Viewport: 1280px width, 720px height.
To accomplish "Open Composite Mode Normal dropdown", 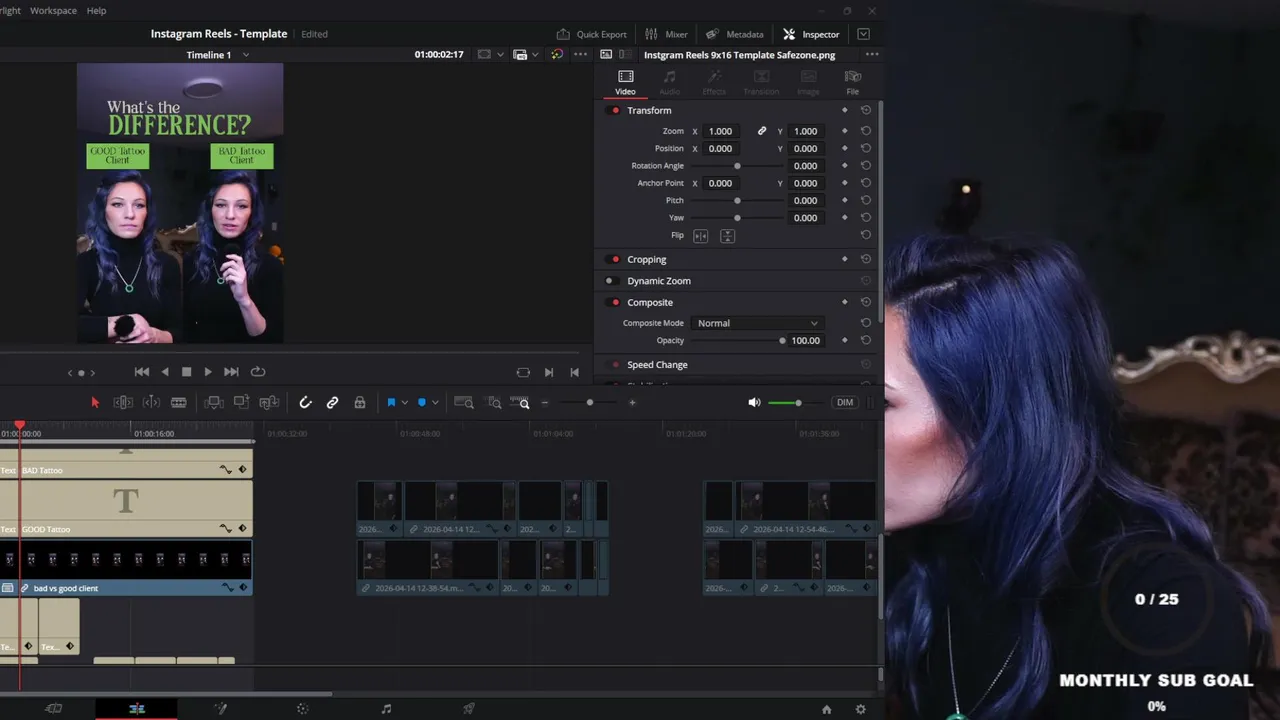I will [757, 323].
